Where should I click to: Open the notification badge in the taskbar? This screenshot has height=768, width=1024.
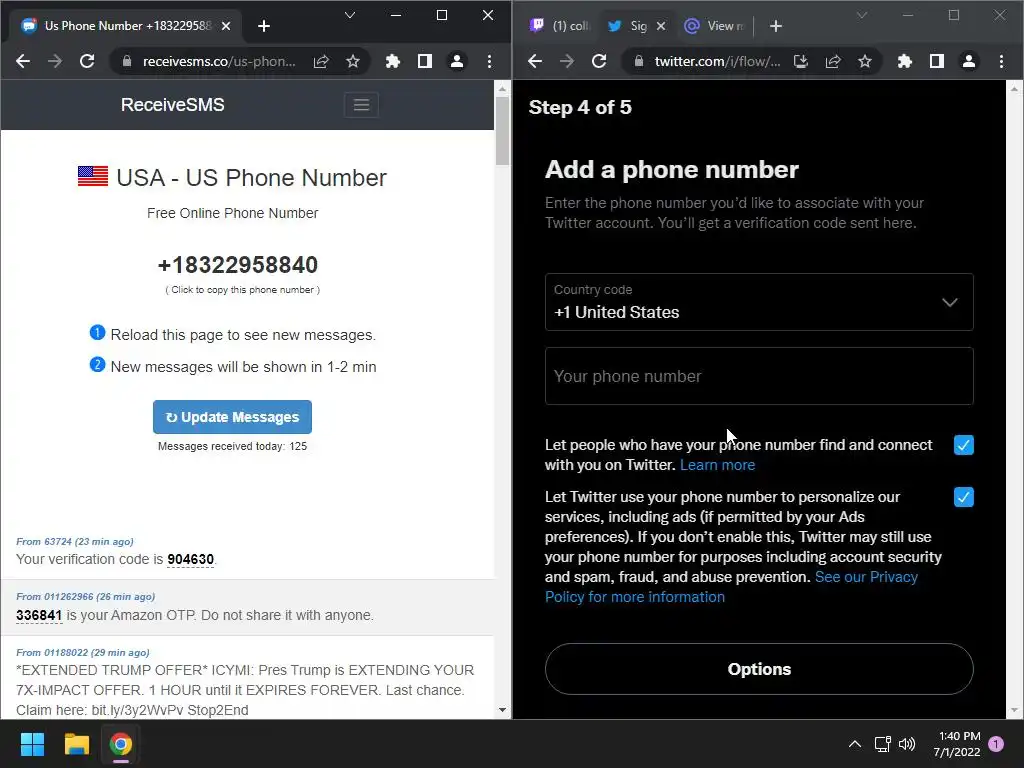[x=996, y=743]
